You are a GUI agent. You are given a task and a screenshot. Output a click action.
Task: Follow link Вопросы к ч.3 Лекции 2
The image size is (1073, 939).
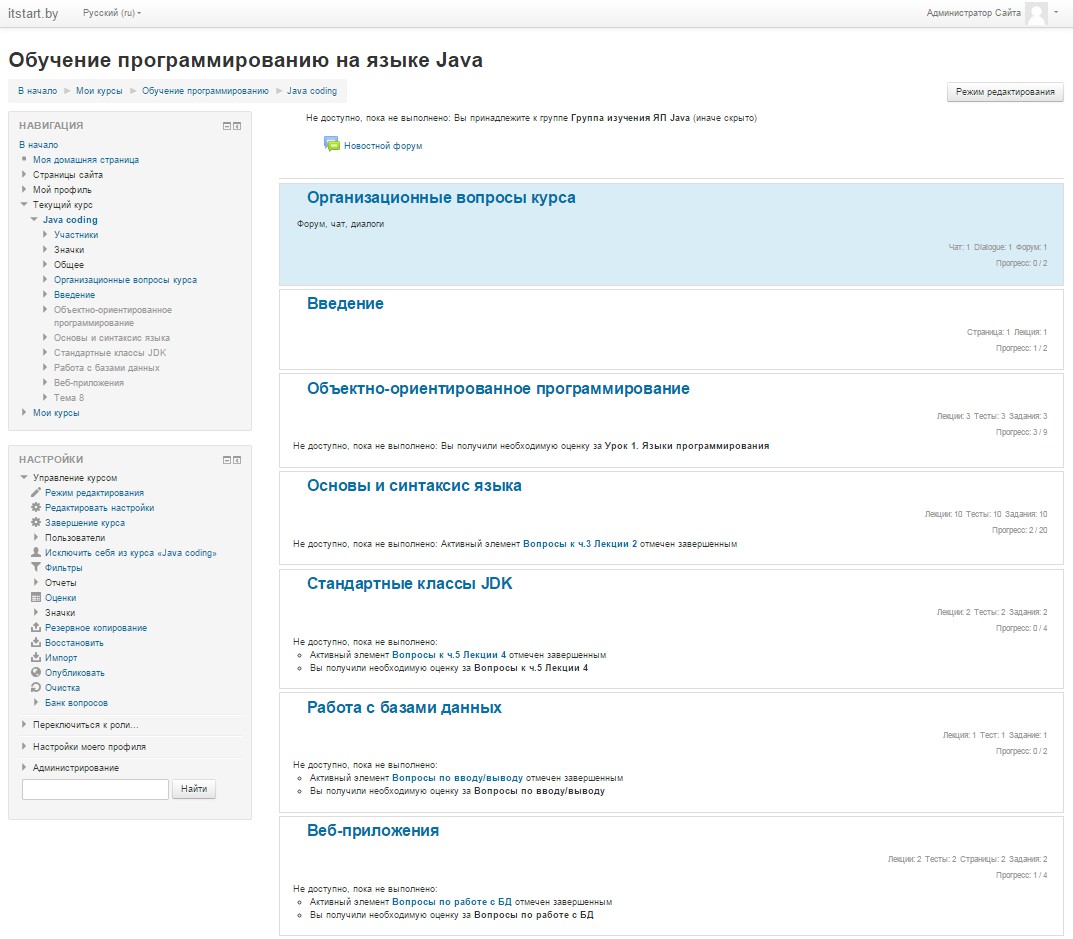coord(580,544)
